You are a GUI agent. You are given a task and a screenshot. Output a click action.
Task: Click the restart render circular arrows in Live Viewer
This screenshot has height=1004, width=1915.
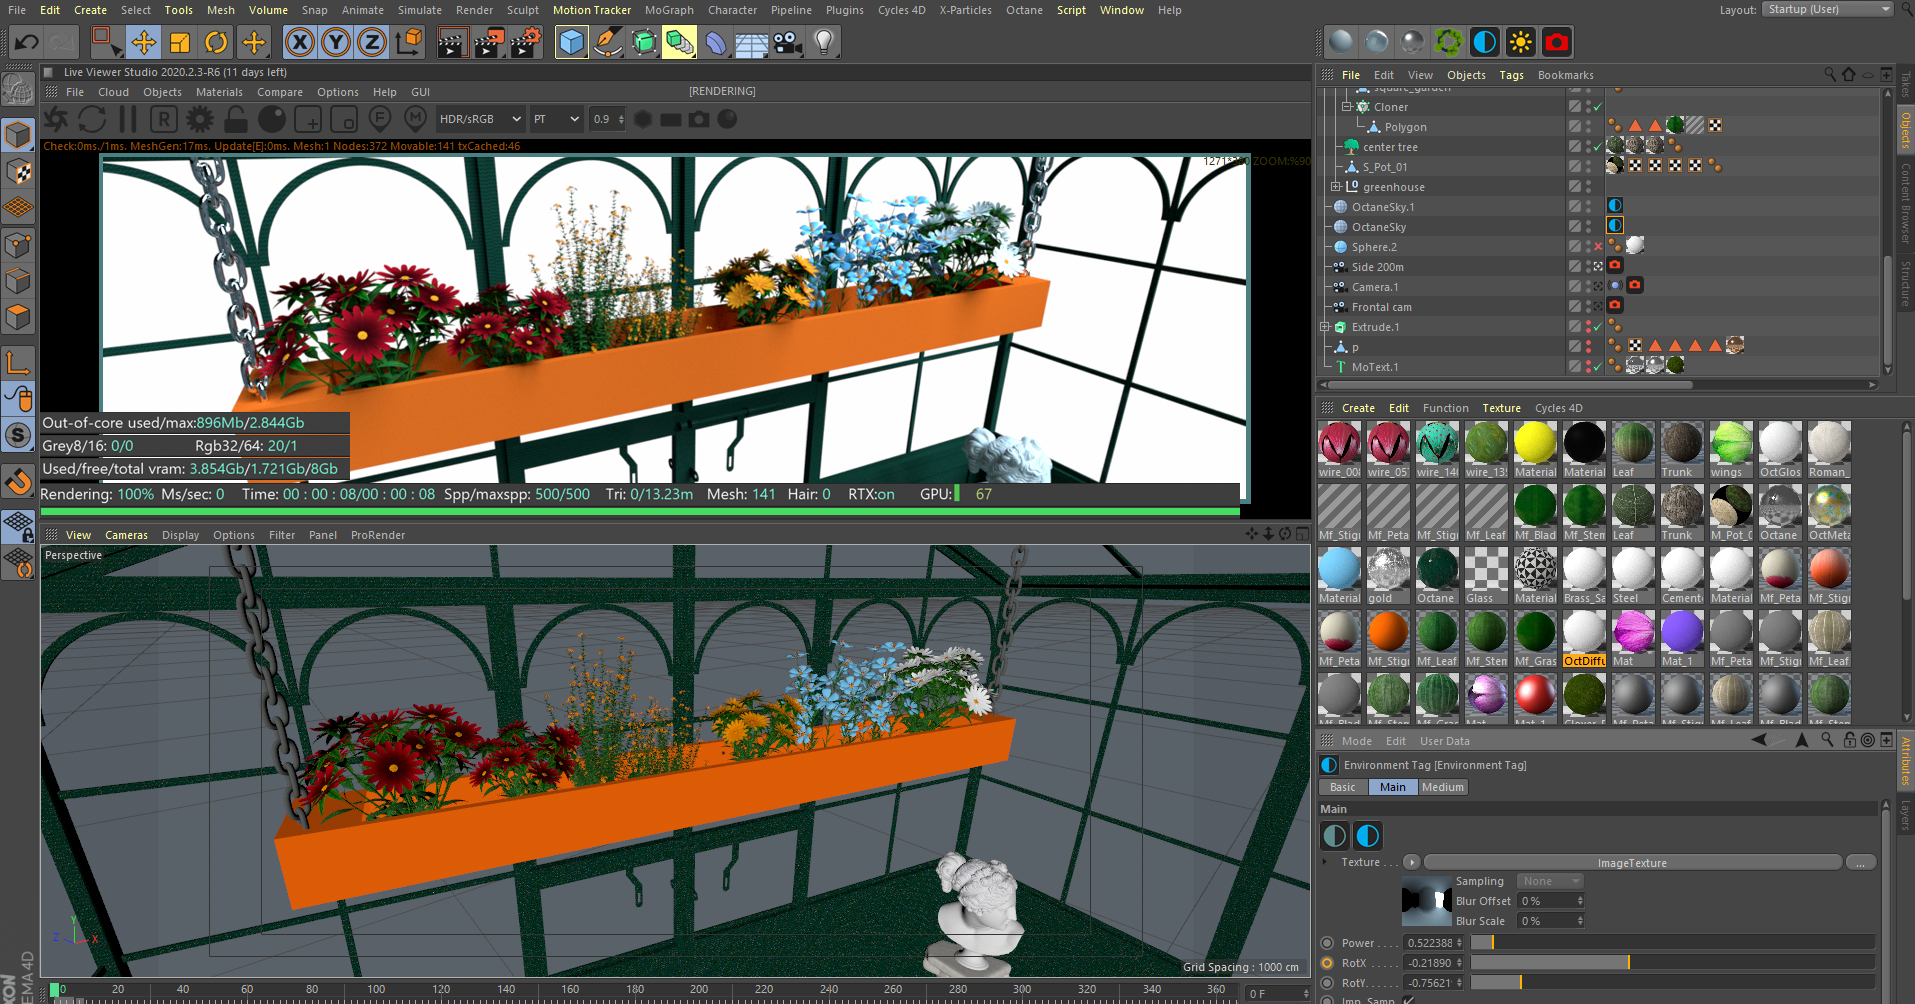92,119
